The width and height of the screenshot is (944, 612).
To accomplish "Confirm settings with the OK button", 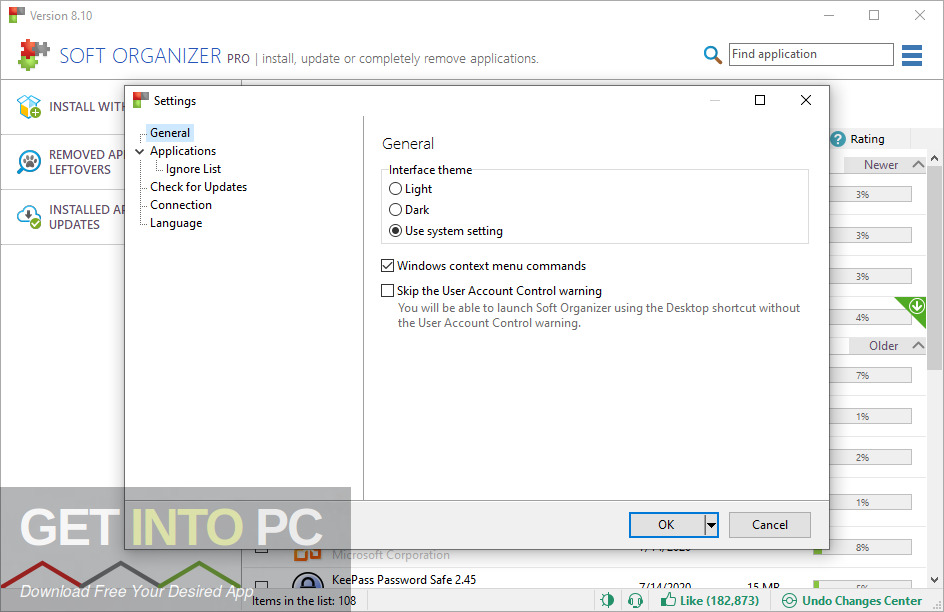I will pos(666,525).
